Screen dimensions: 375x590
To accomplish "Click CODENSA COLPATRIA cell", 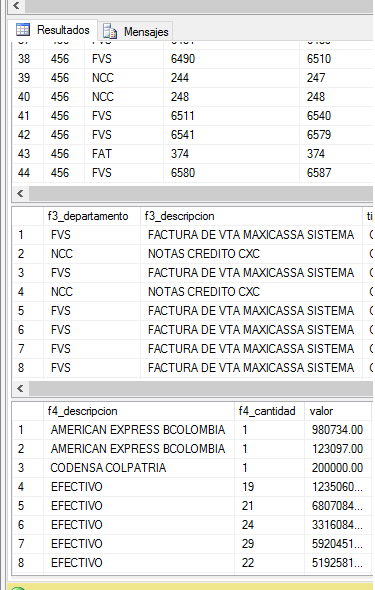I will click(x=139, y=468).
